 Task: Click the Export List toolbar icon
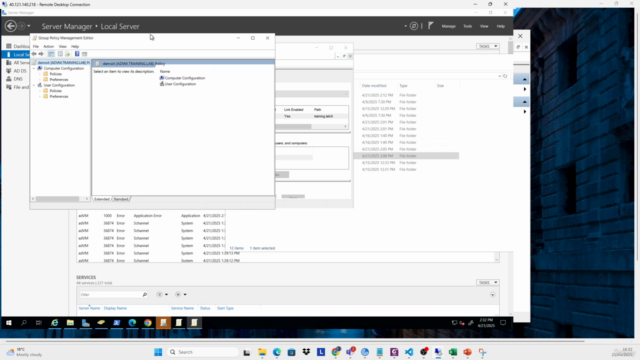(x=68, y=54)
